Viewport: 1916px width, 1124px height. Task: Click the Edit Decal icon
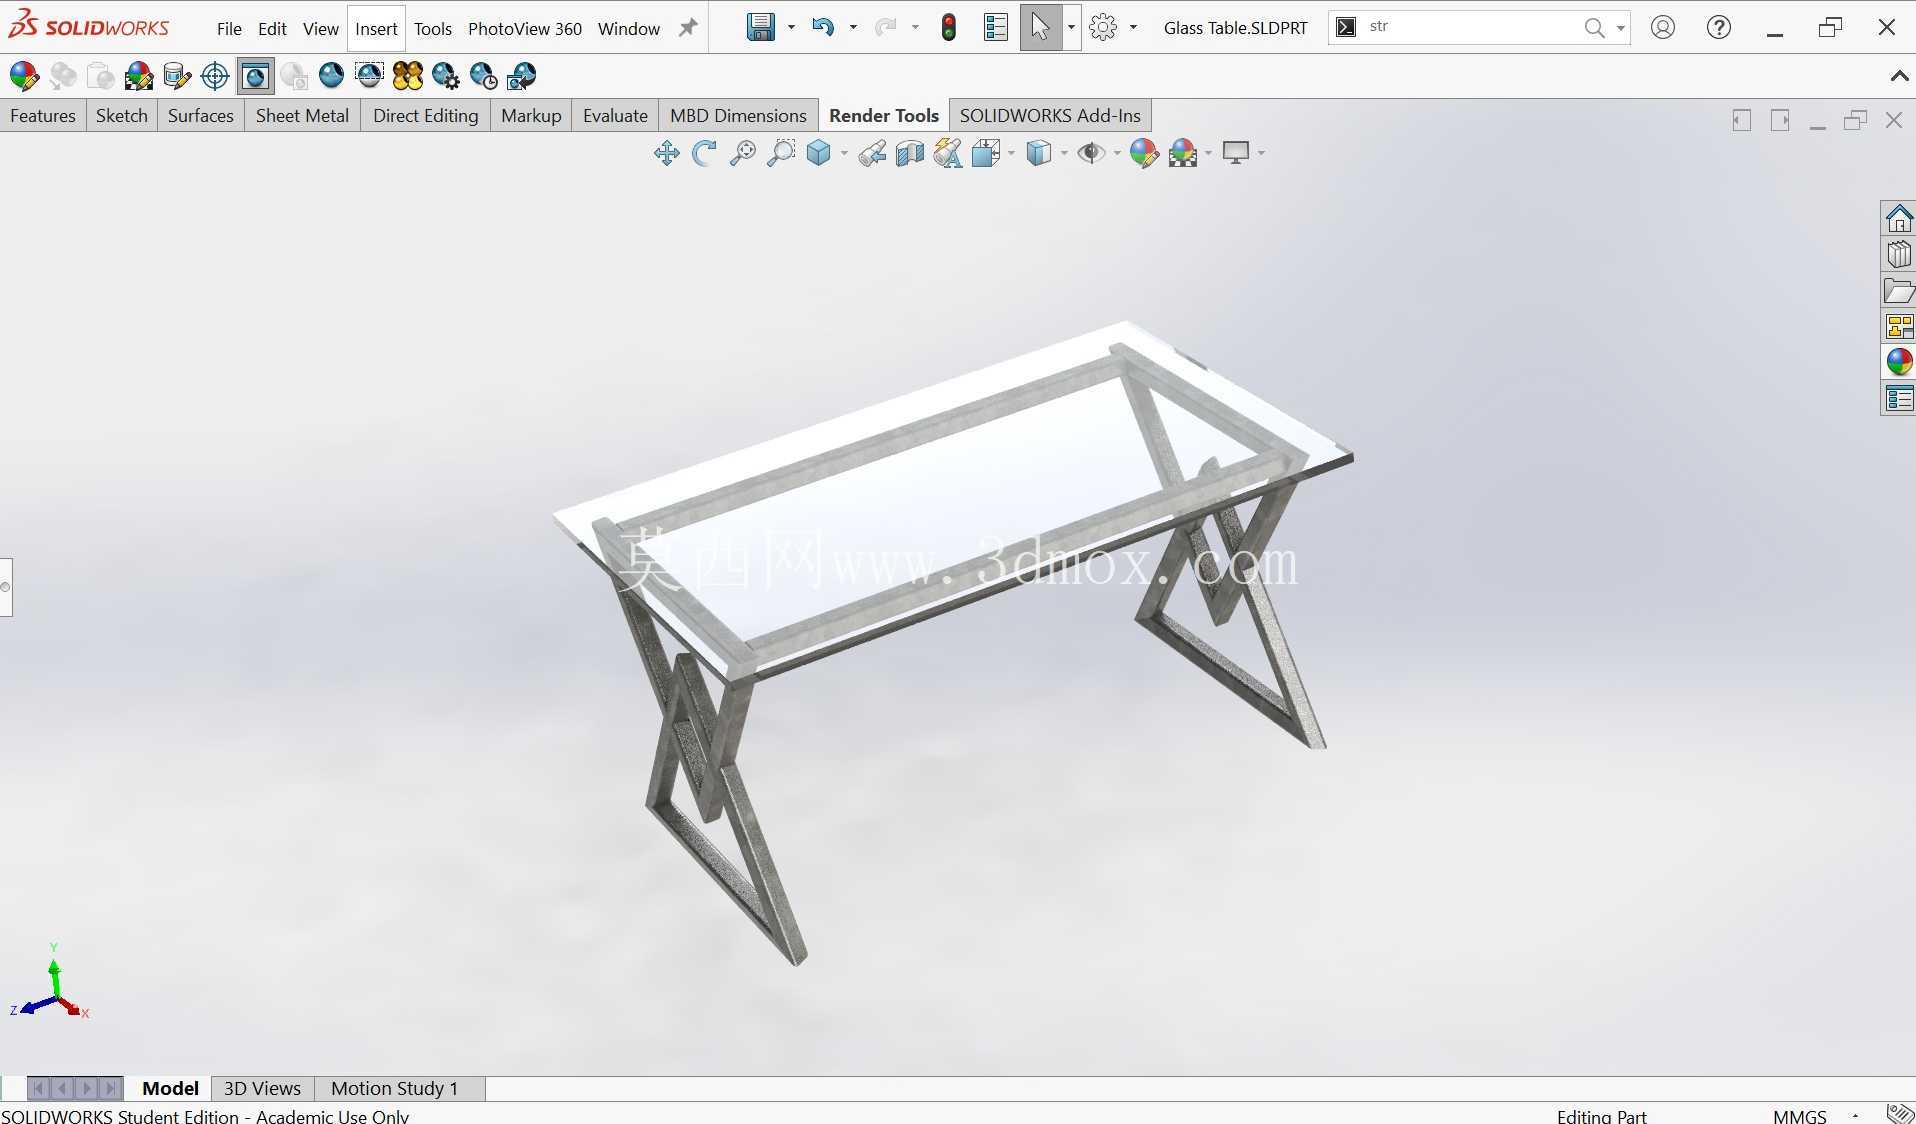(177, 76)
